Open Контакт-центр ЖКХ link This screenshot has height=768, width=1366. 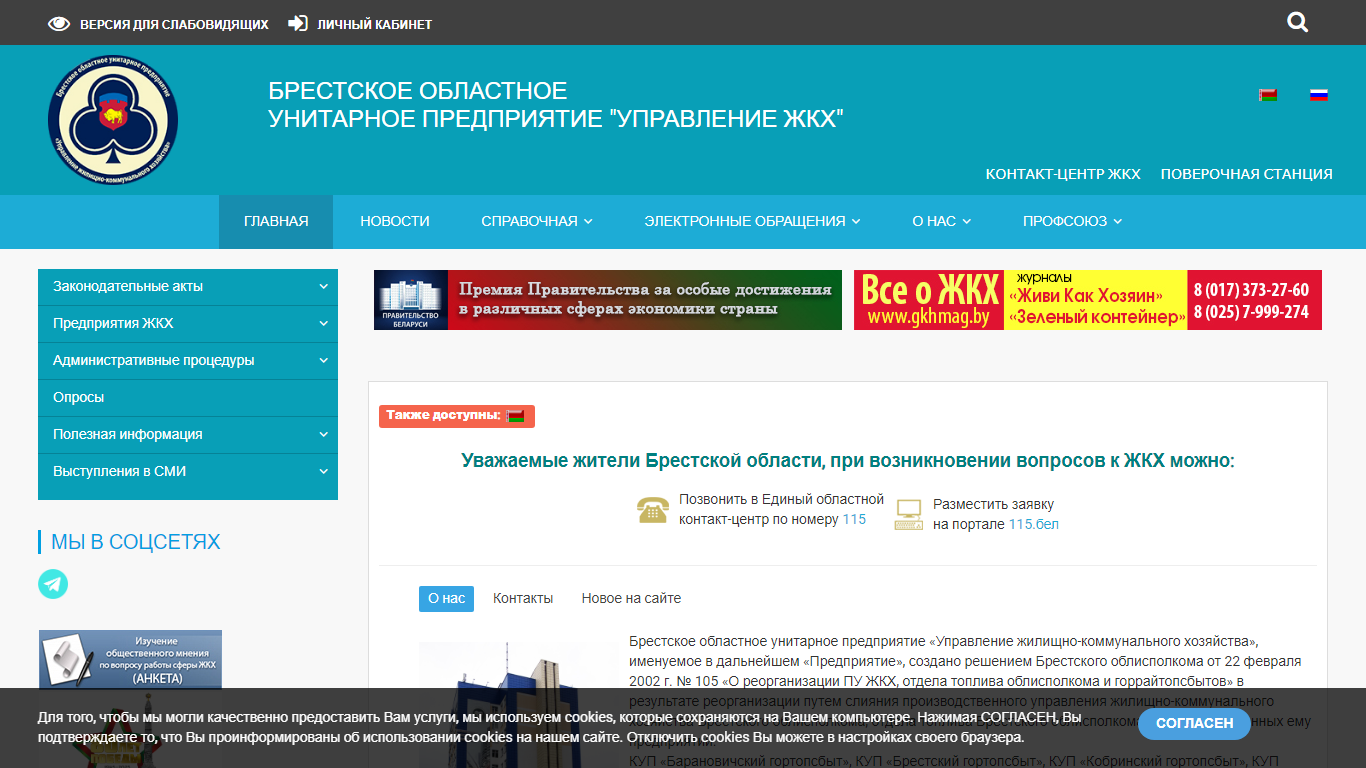(x=1063, y=174)
